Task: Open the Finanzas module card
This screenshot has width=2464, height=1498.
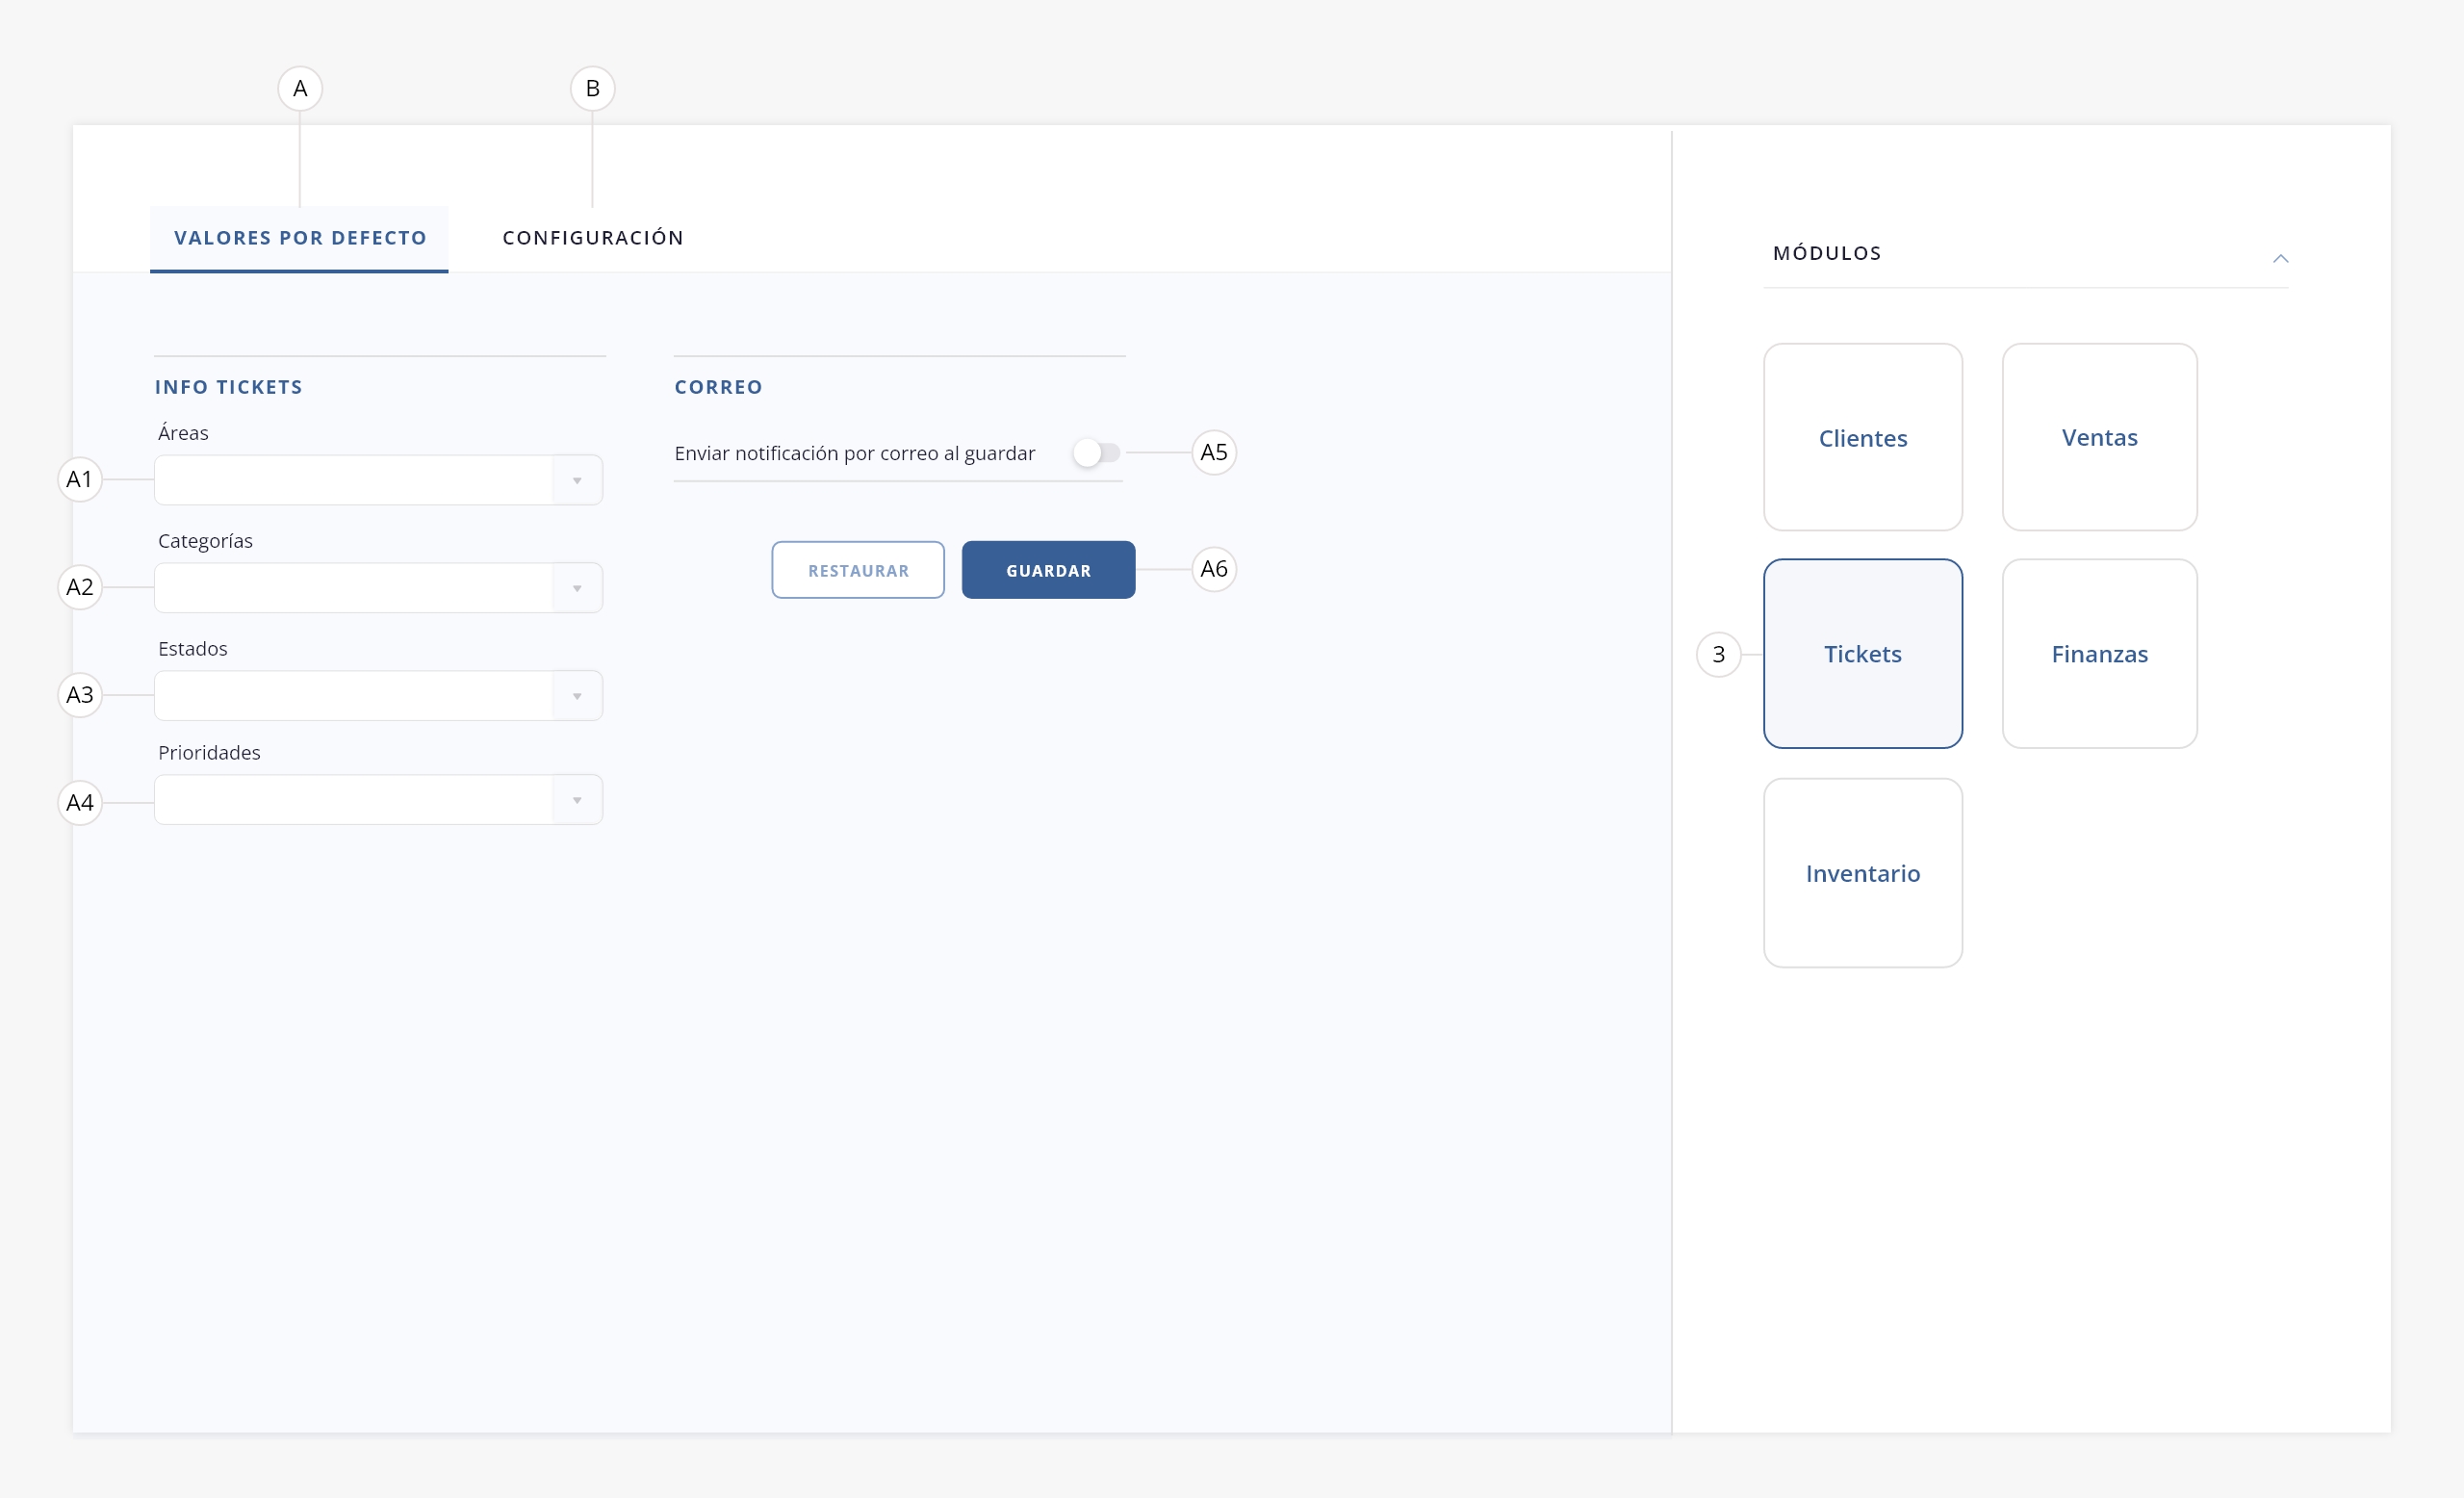Action: point(2099,654)
